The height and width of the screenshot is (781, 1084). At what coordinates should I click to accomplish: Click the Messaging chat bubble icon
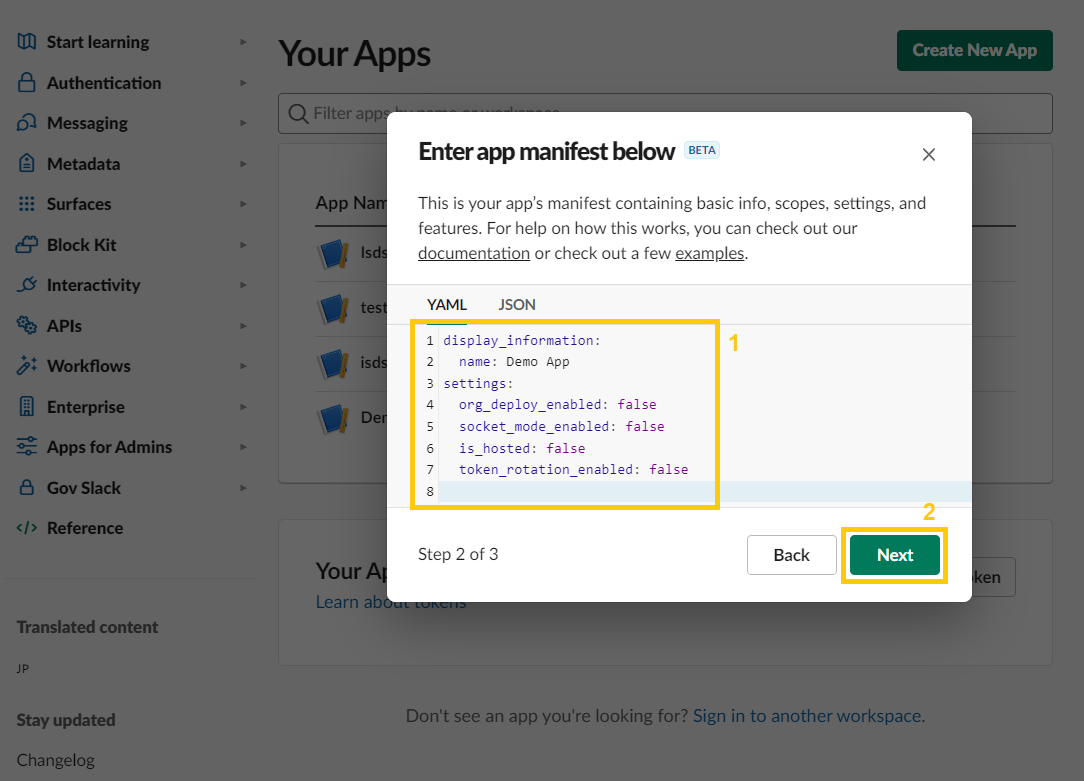(27, 123)
